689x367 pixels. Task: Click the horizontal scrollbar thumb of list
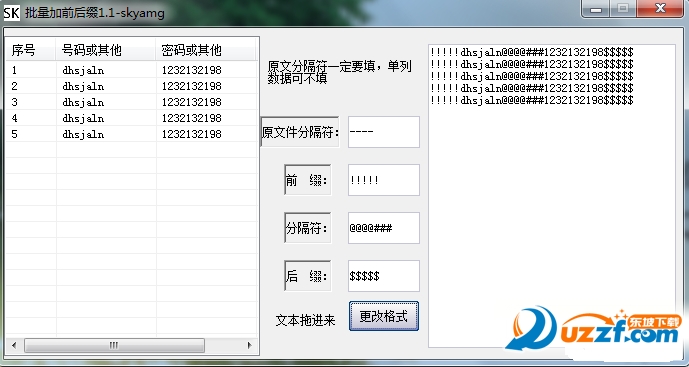pyautogui.click(x=114, y=345)
